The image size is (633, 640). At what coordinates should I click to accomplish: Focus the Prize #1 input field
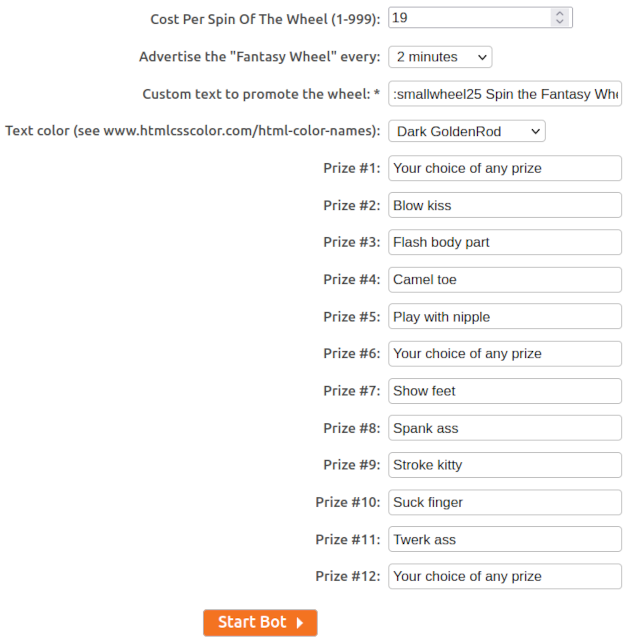tap(505, 168)
